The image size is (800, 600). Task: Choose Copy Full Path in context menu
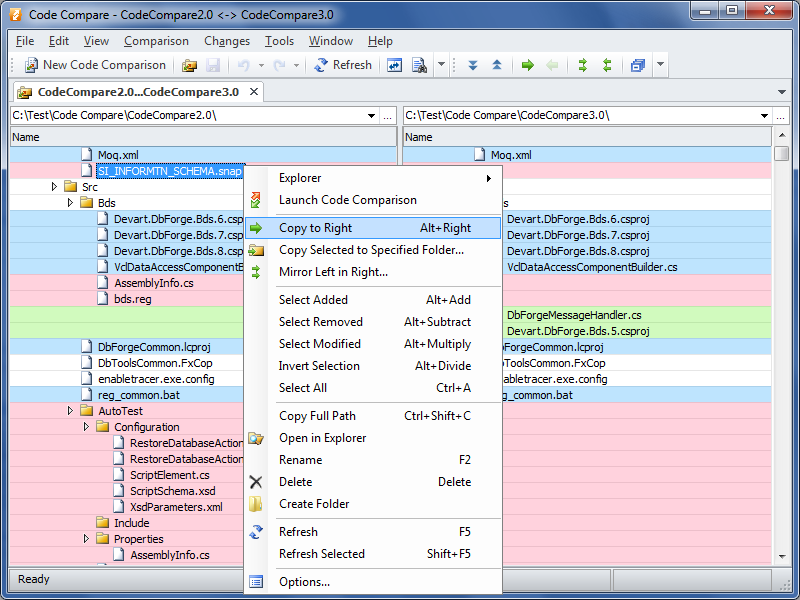(x=373, y=416)
